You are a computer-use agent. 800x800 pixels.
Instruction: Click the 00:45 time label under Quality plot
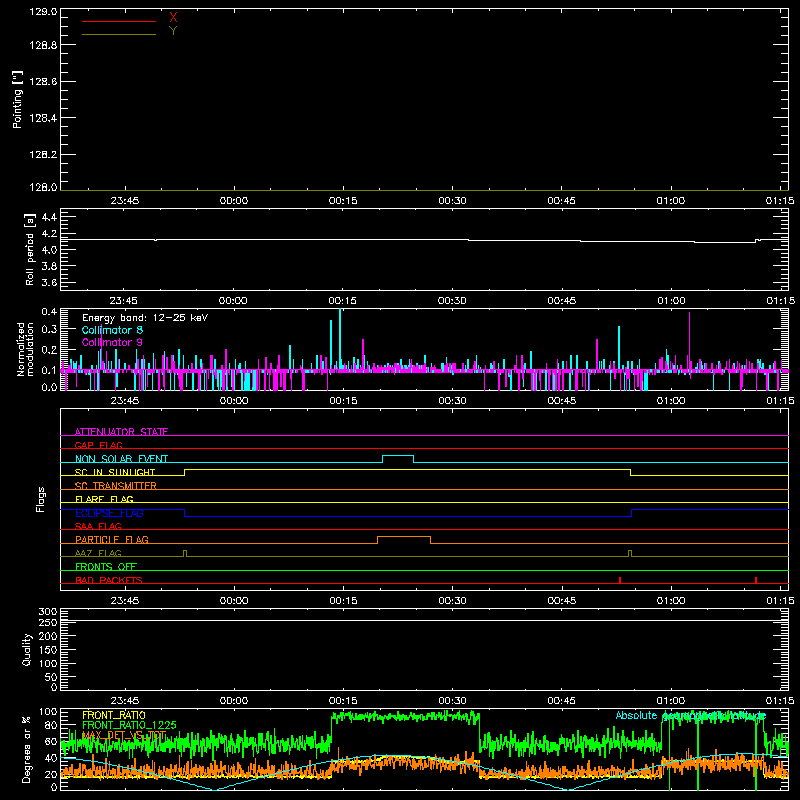[561, 701]
